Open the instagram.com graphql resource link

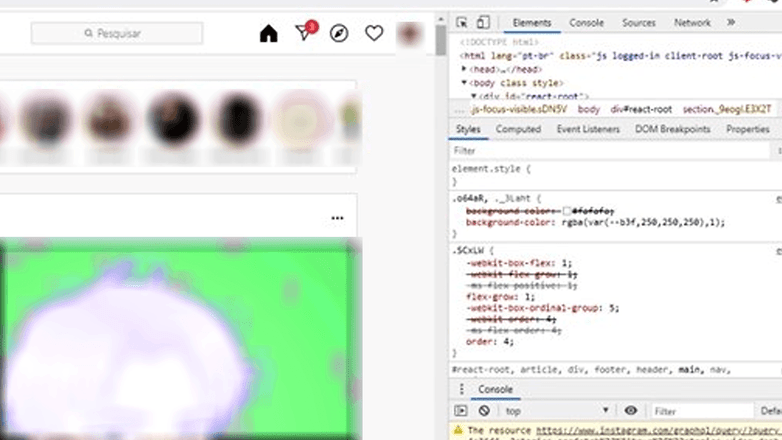[659, 430]
